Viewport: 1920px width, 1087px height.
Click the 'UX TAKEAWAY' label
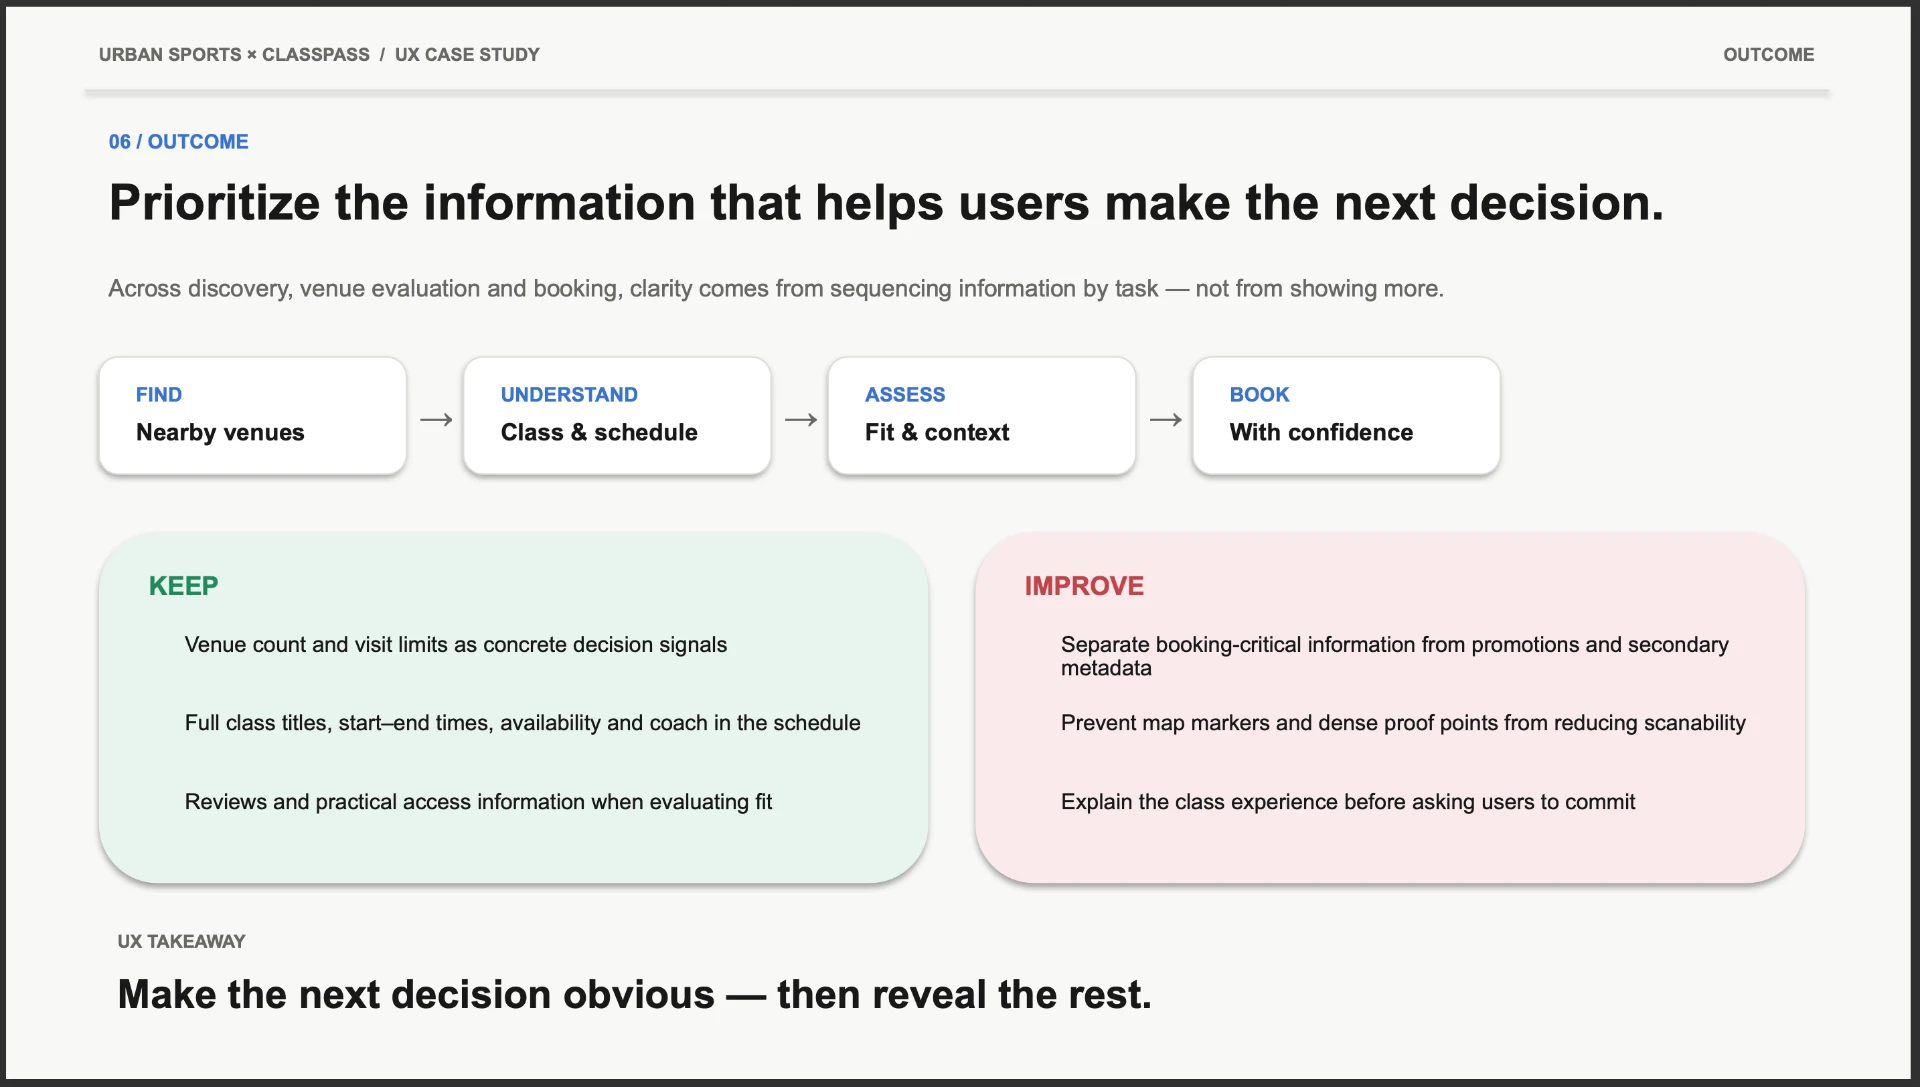coord(181,942)
